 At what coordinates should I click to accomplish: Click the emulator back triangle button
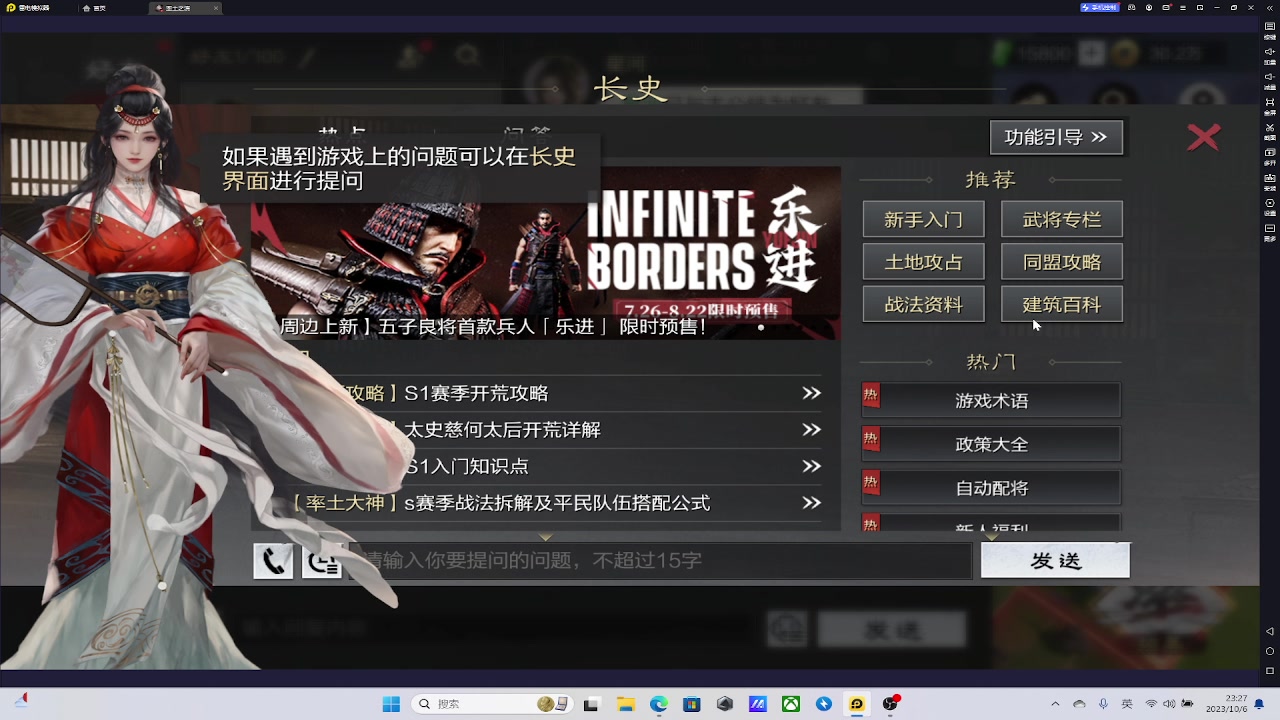pyautogui.click(x=1270, y=631)
